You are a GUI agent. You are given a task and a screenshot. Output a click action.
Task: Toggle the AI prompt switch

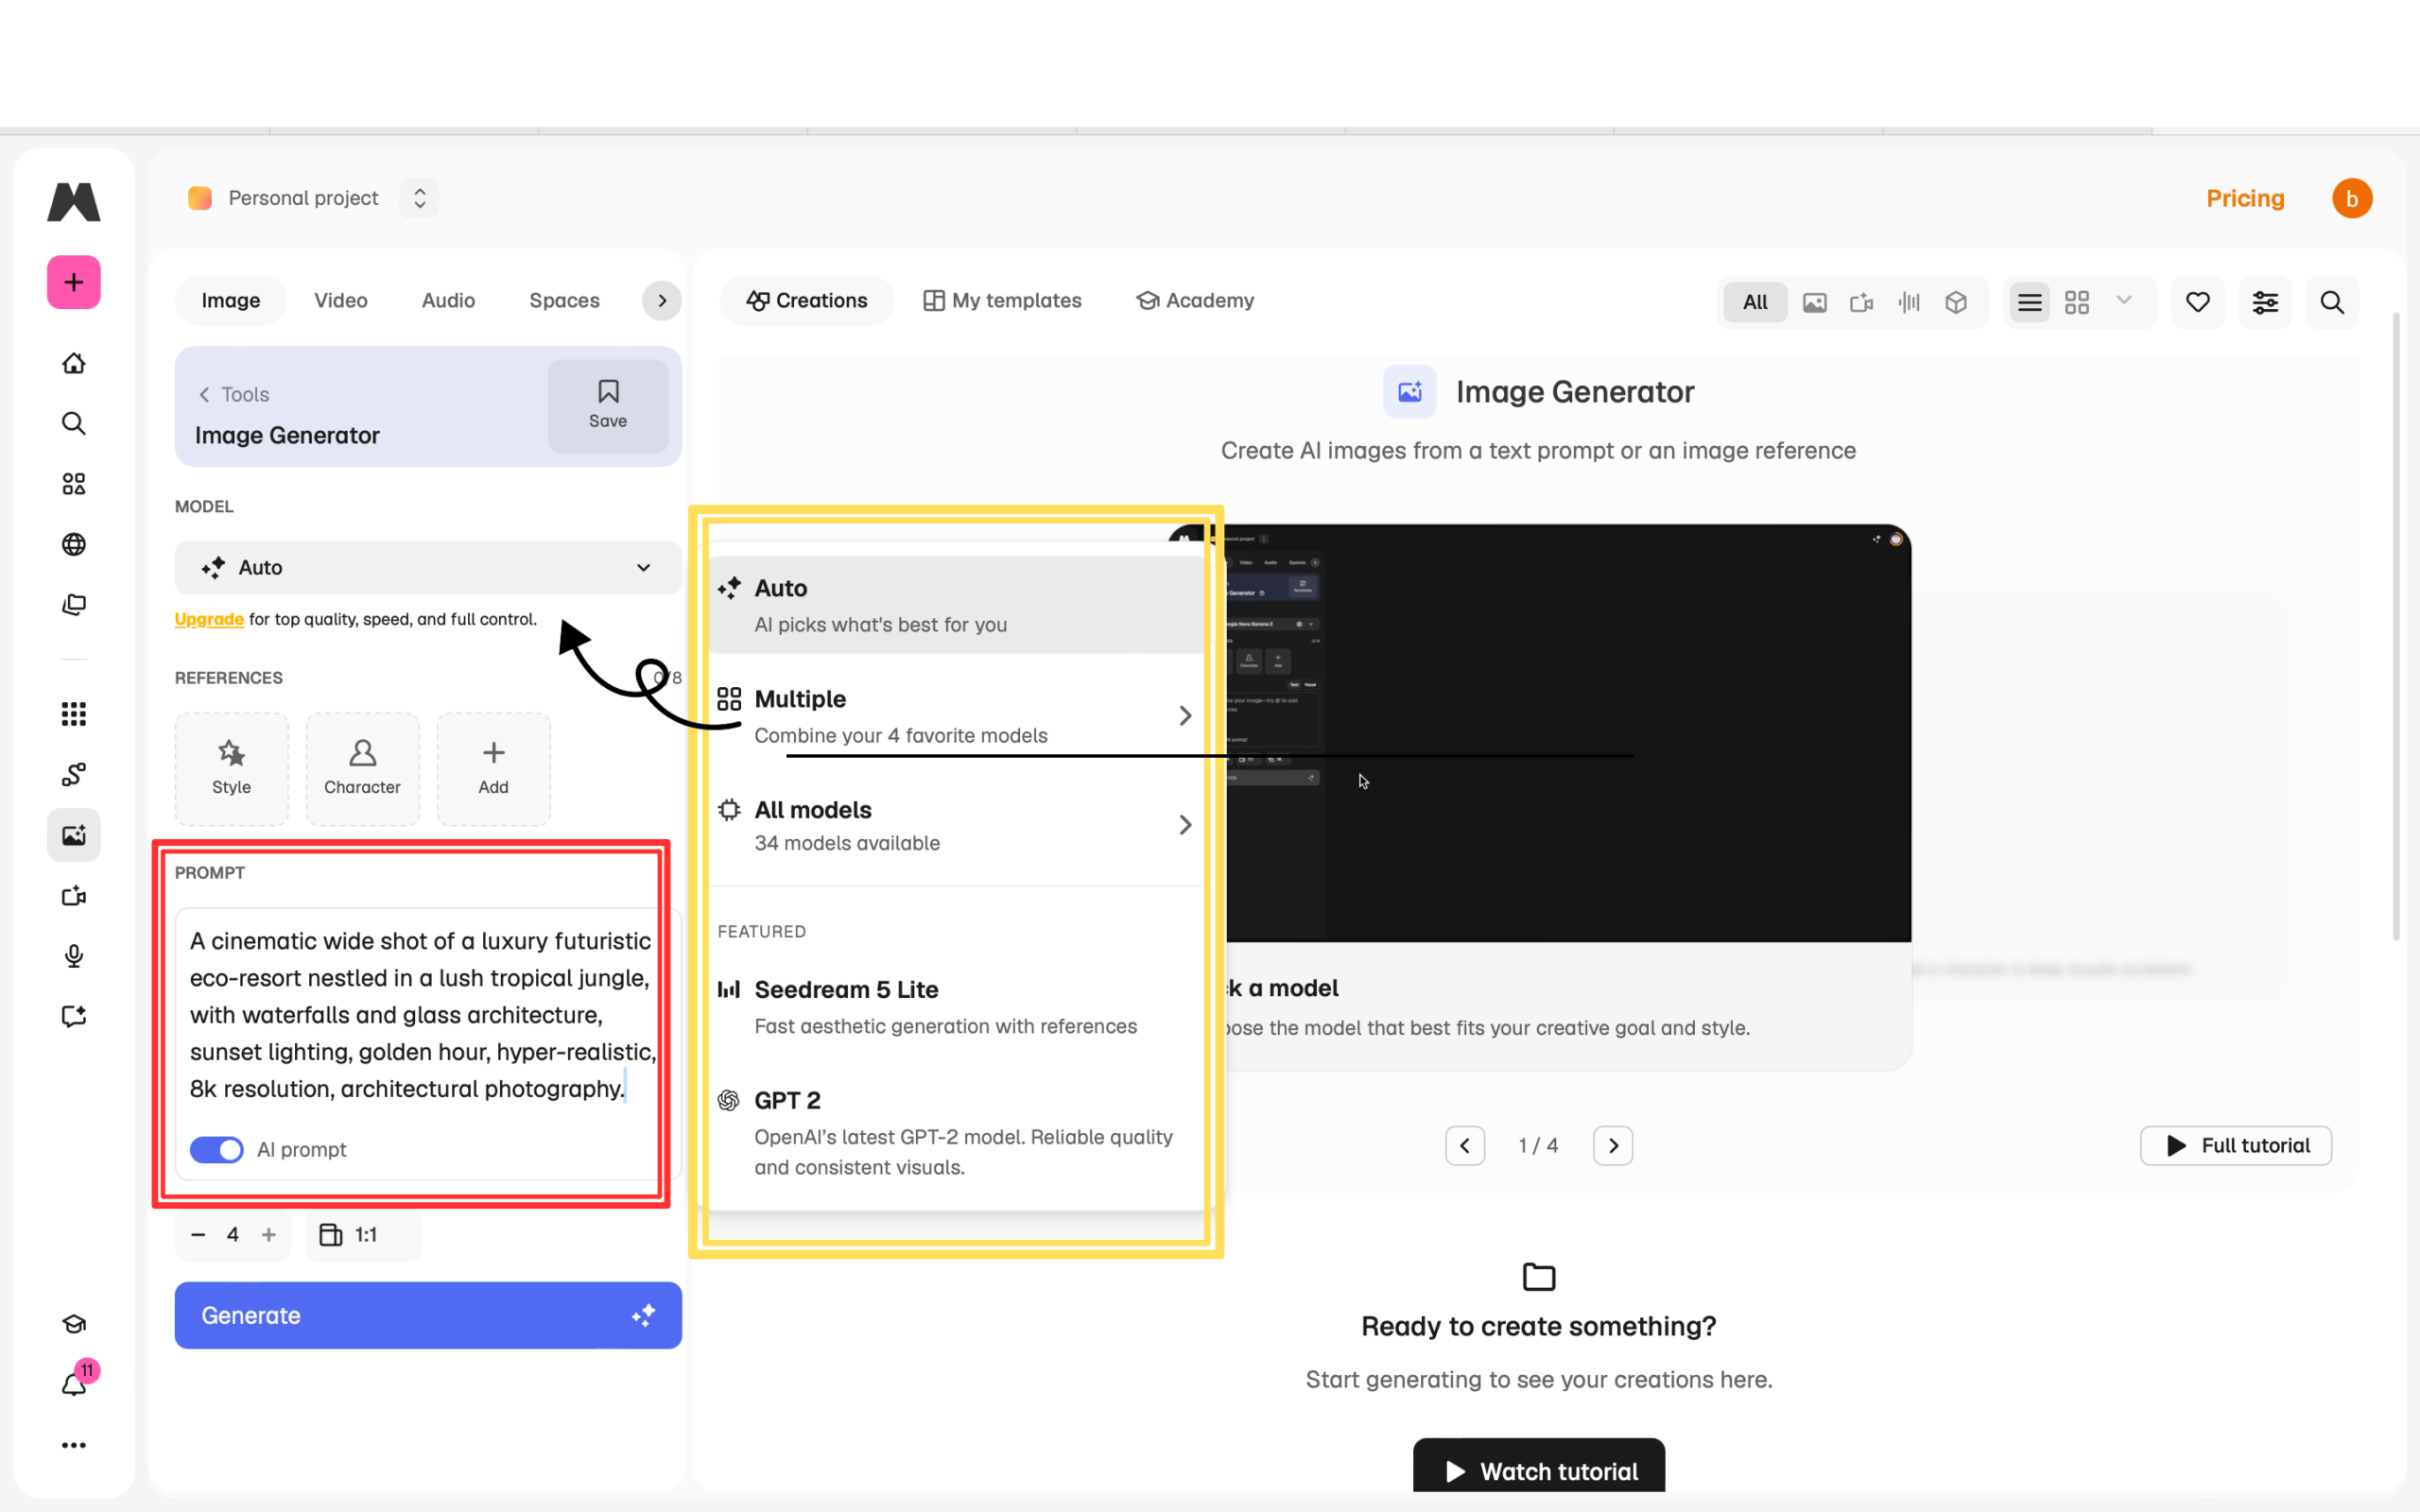pos(216,1150)
